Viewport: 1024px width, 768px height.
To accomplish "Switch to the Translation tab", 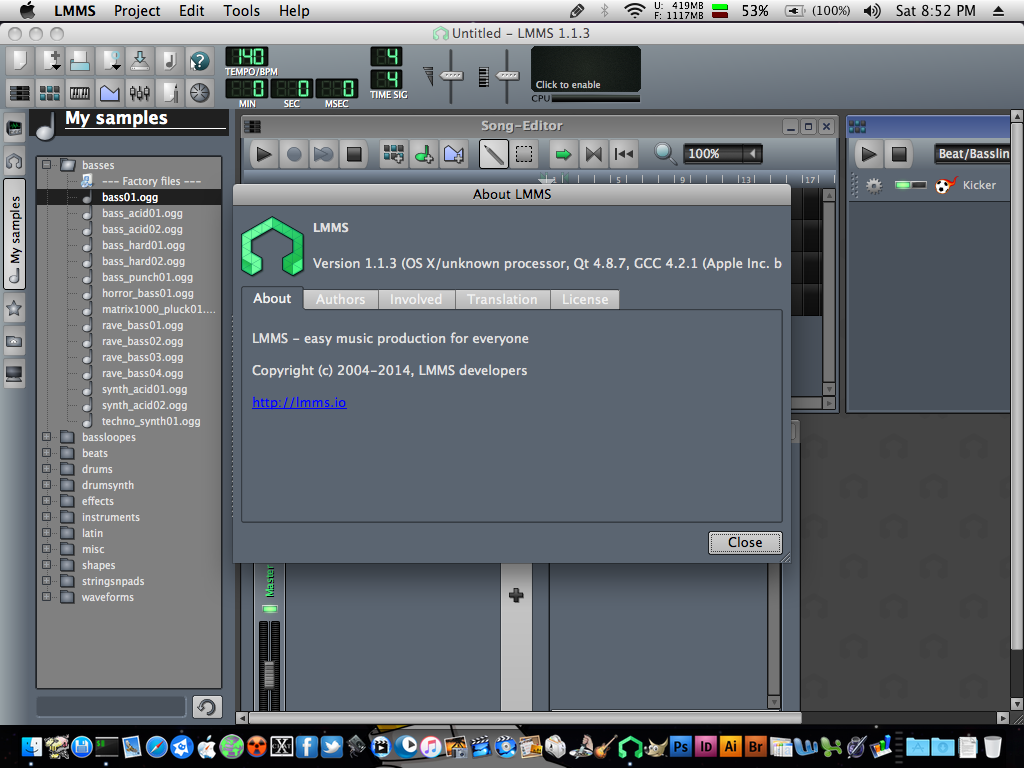I will pos(502,299).
